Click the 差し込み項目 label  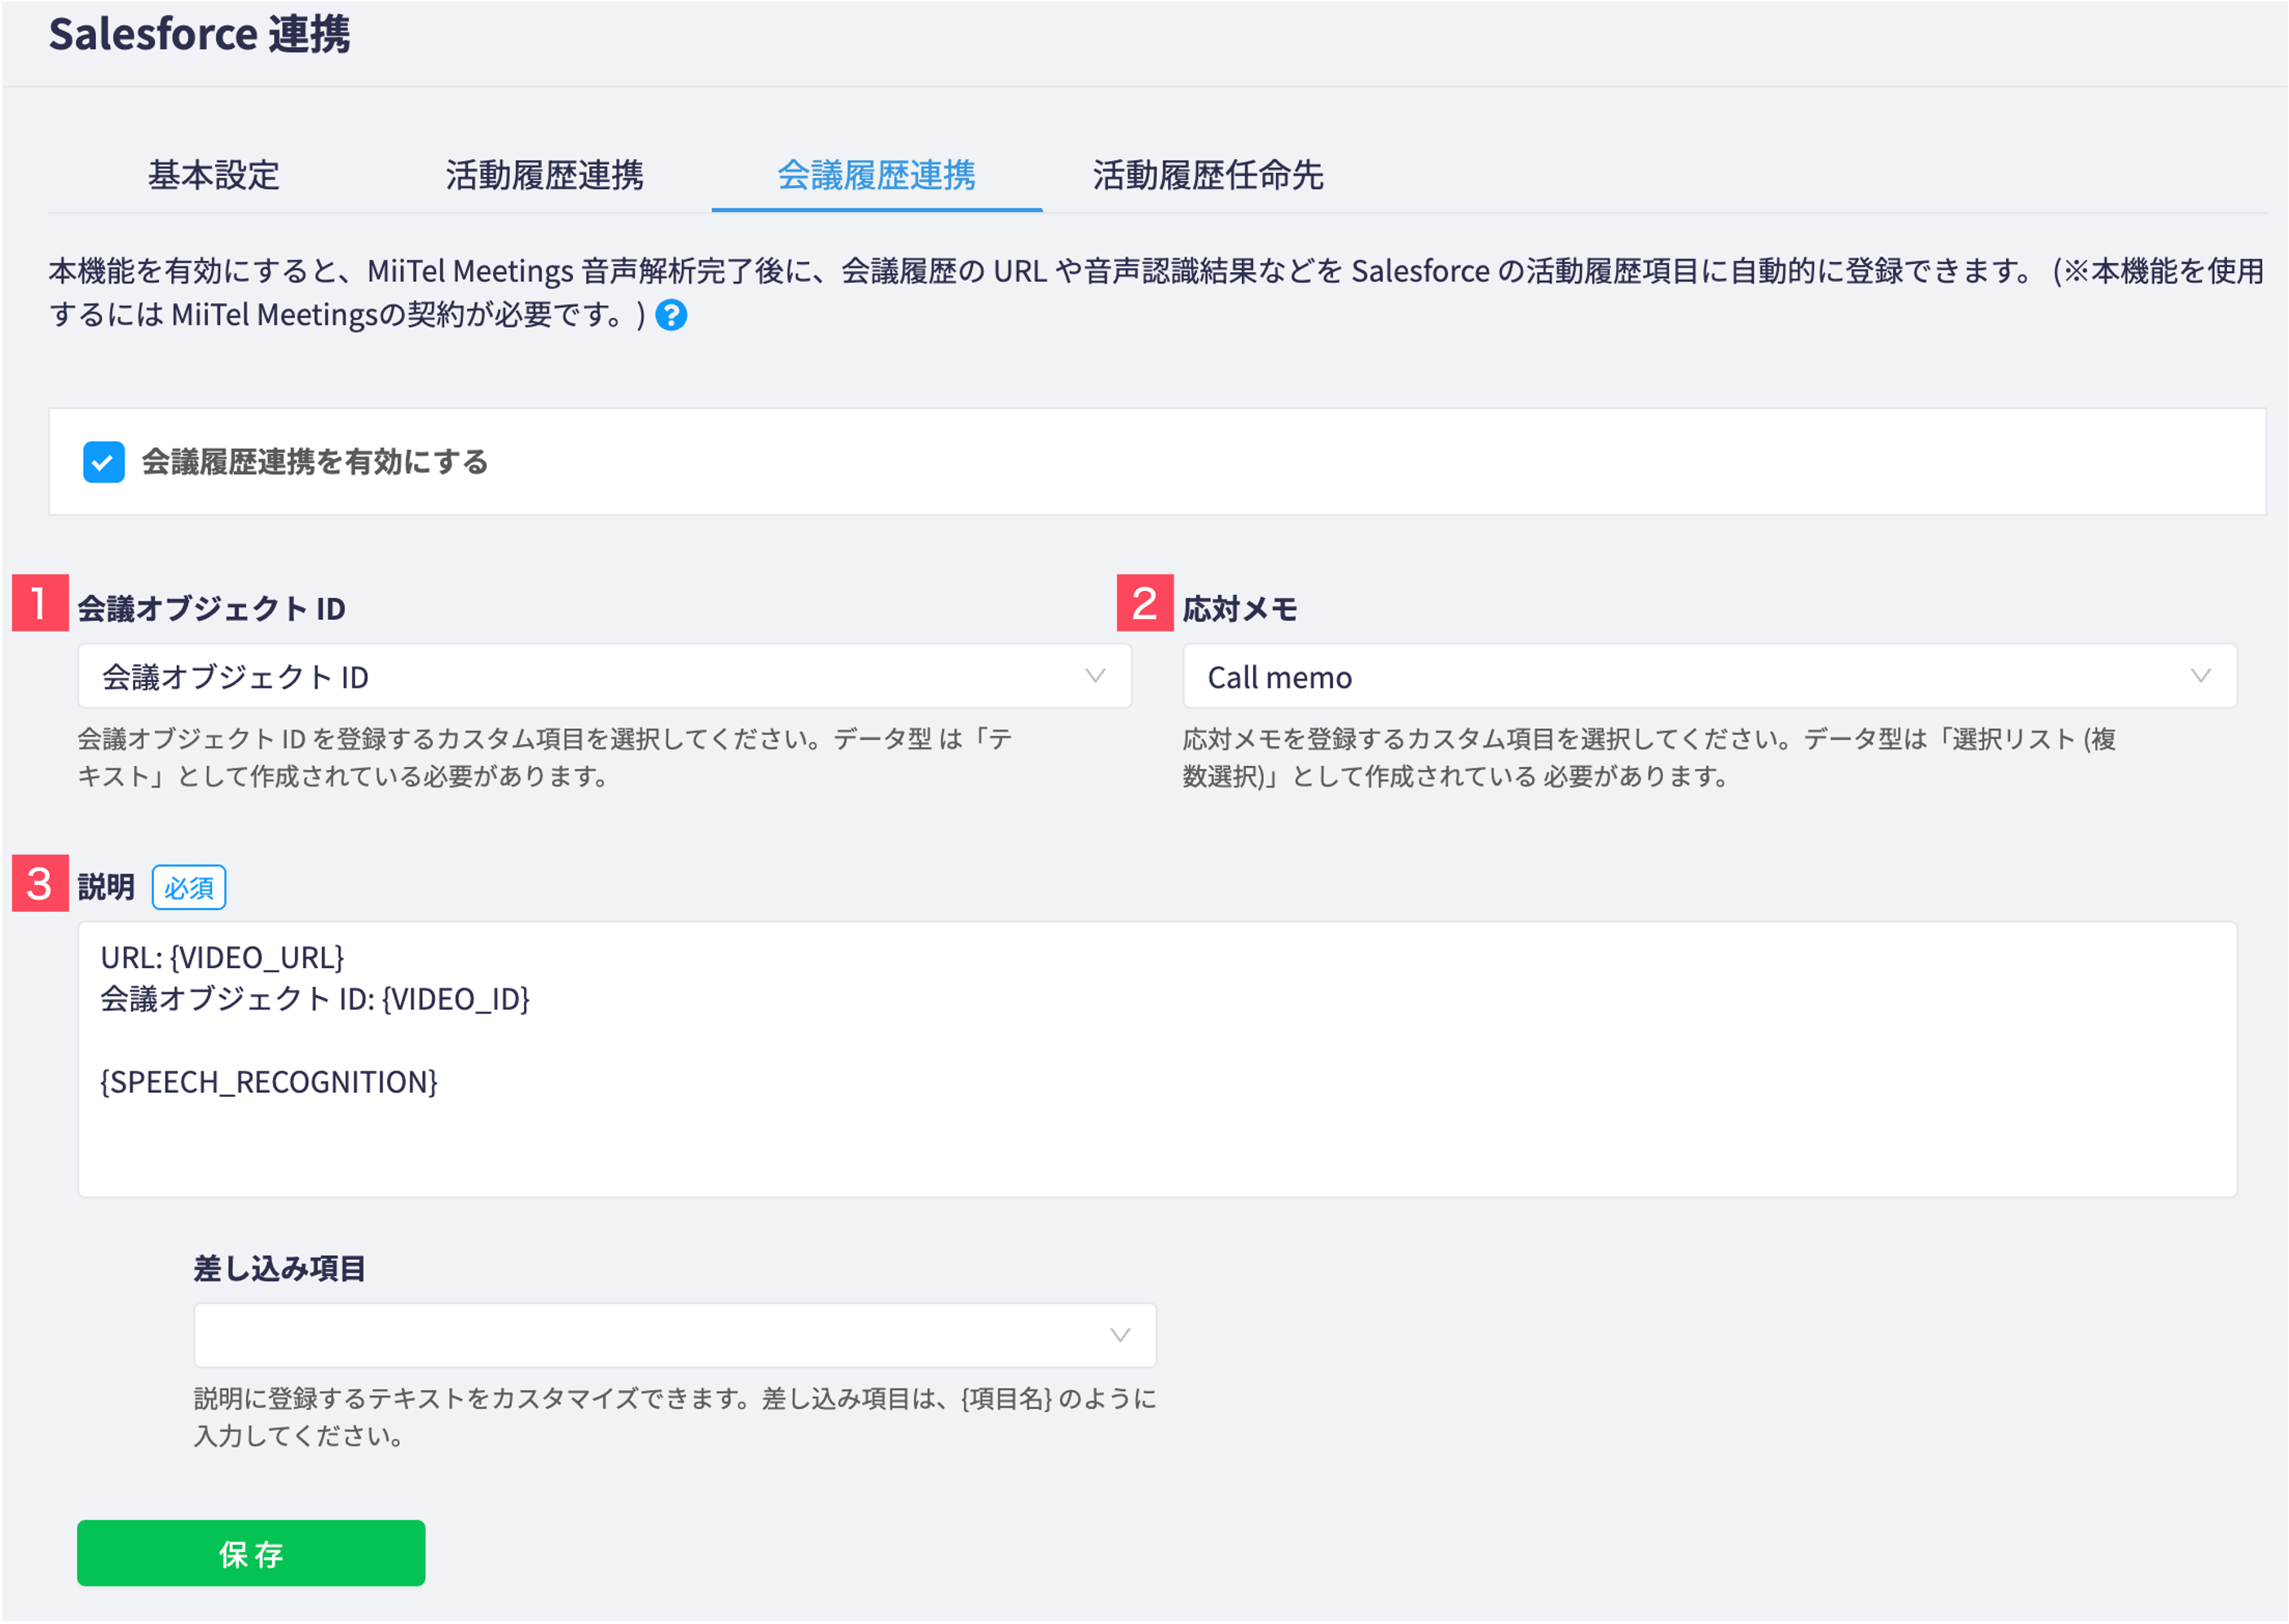click(280, 1269)
